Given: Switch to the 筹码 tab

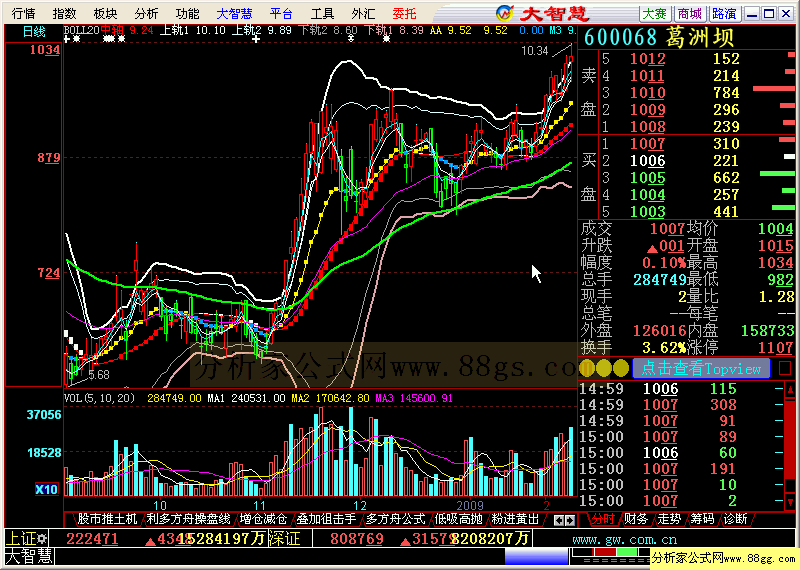Looking at the screenshot, I should click(702, 519).
